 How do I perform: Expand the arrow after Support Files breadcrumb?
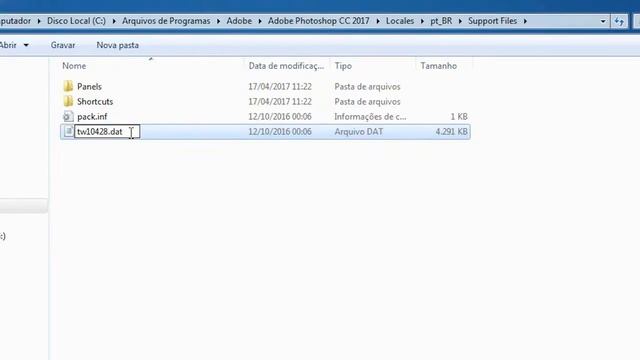click(x=525, y=21)
